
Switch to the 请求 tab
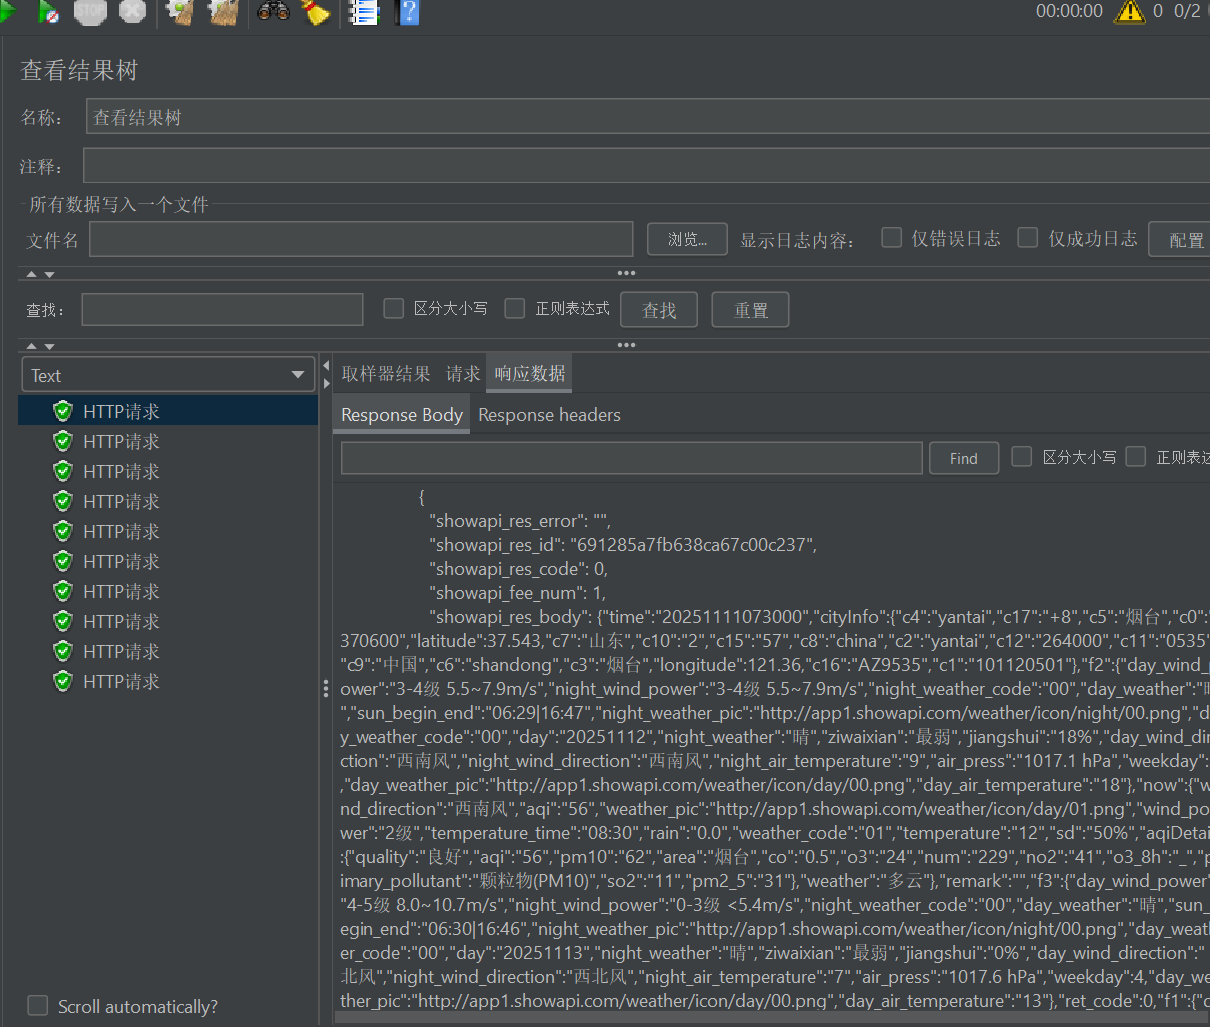click(463, 373)
